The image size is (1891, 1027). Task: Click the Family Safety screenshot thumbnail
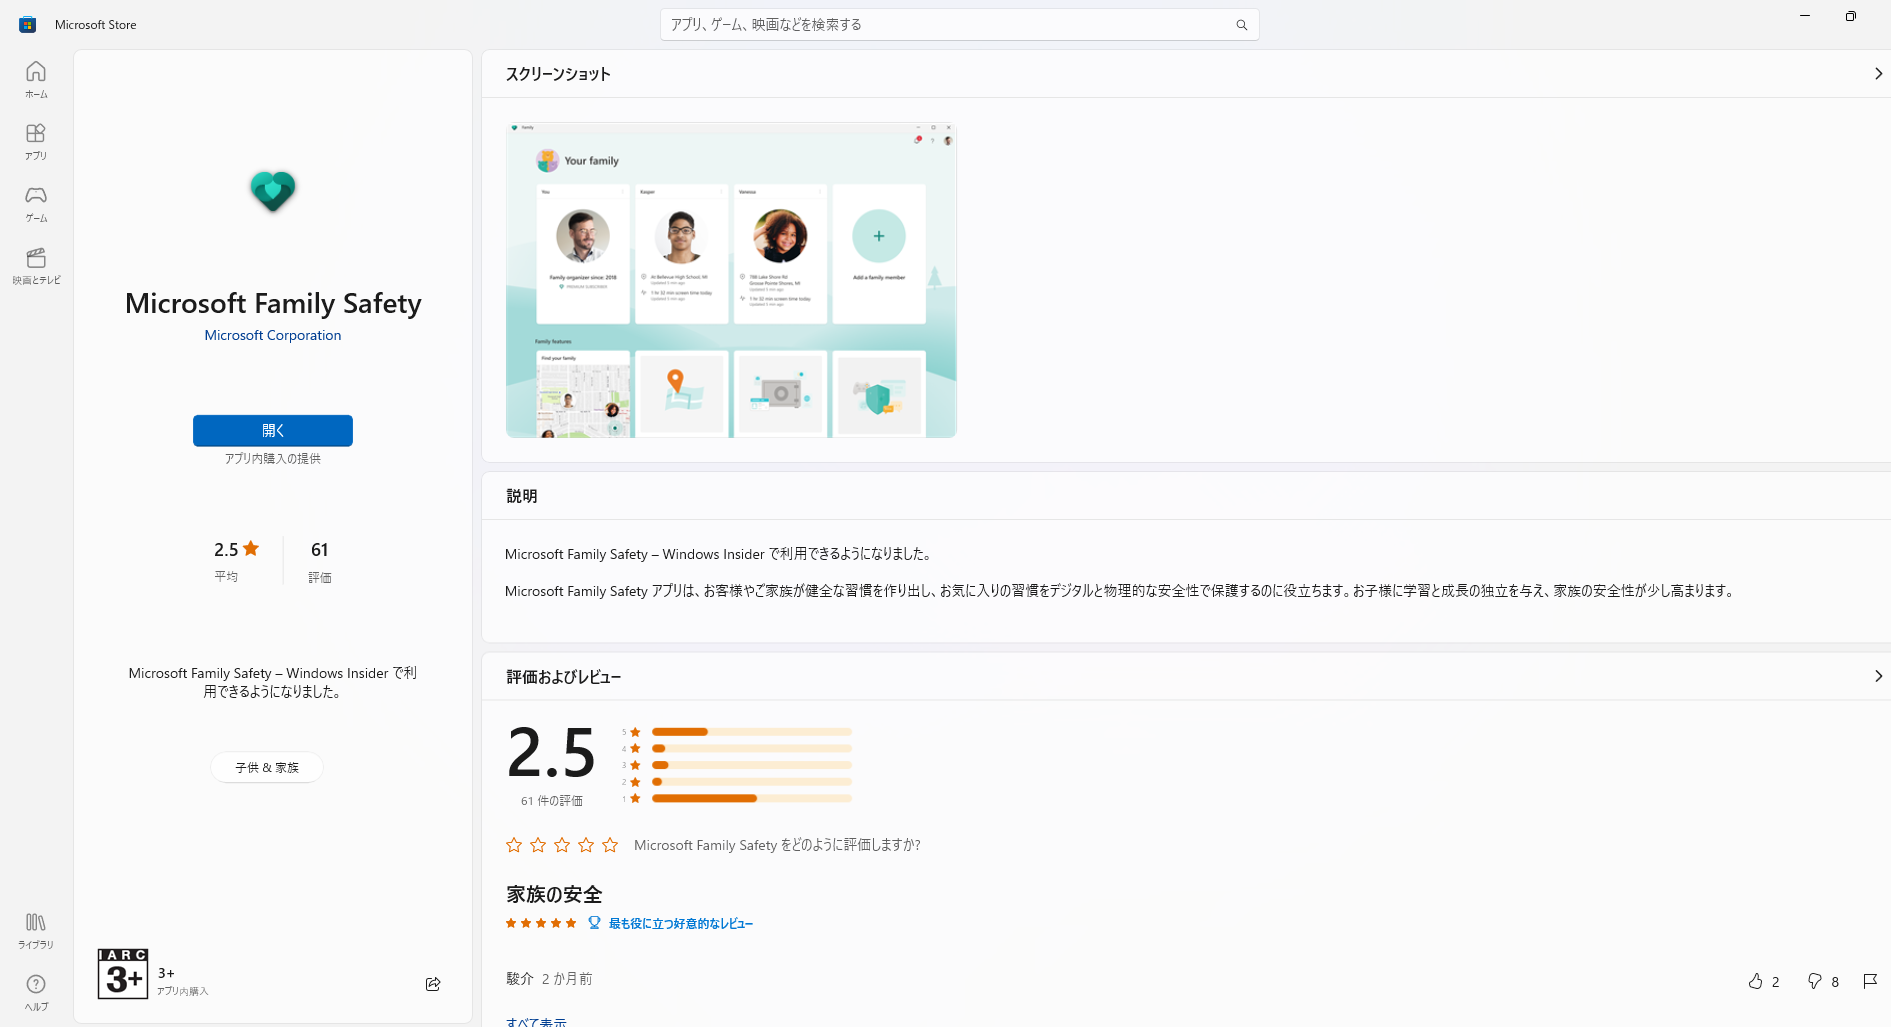point(731,280)
